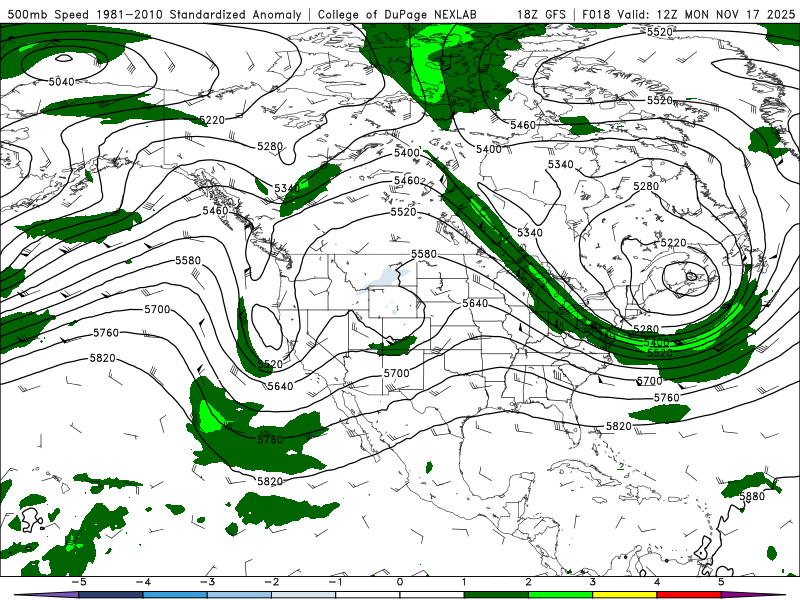The image size is (800, 600).
Task: Click the '-3' color scale label
Action: [207, 582]
